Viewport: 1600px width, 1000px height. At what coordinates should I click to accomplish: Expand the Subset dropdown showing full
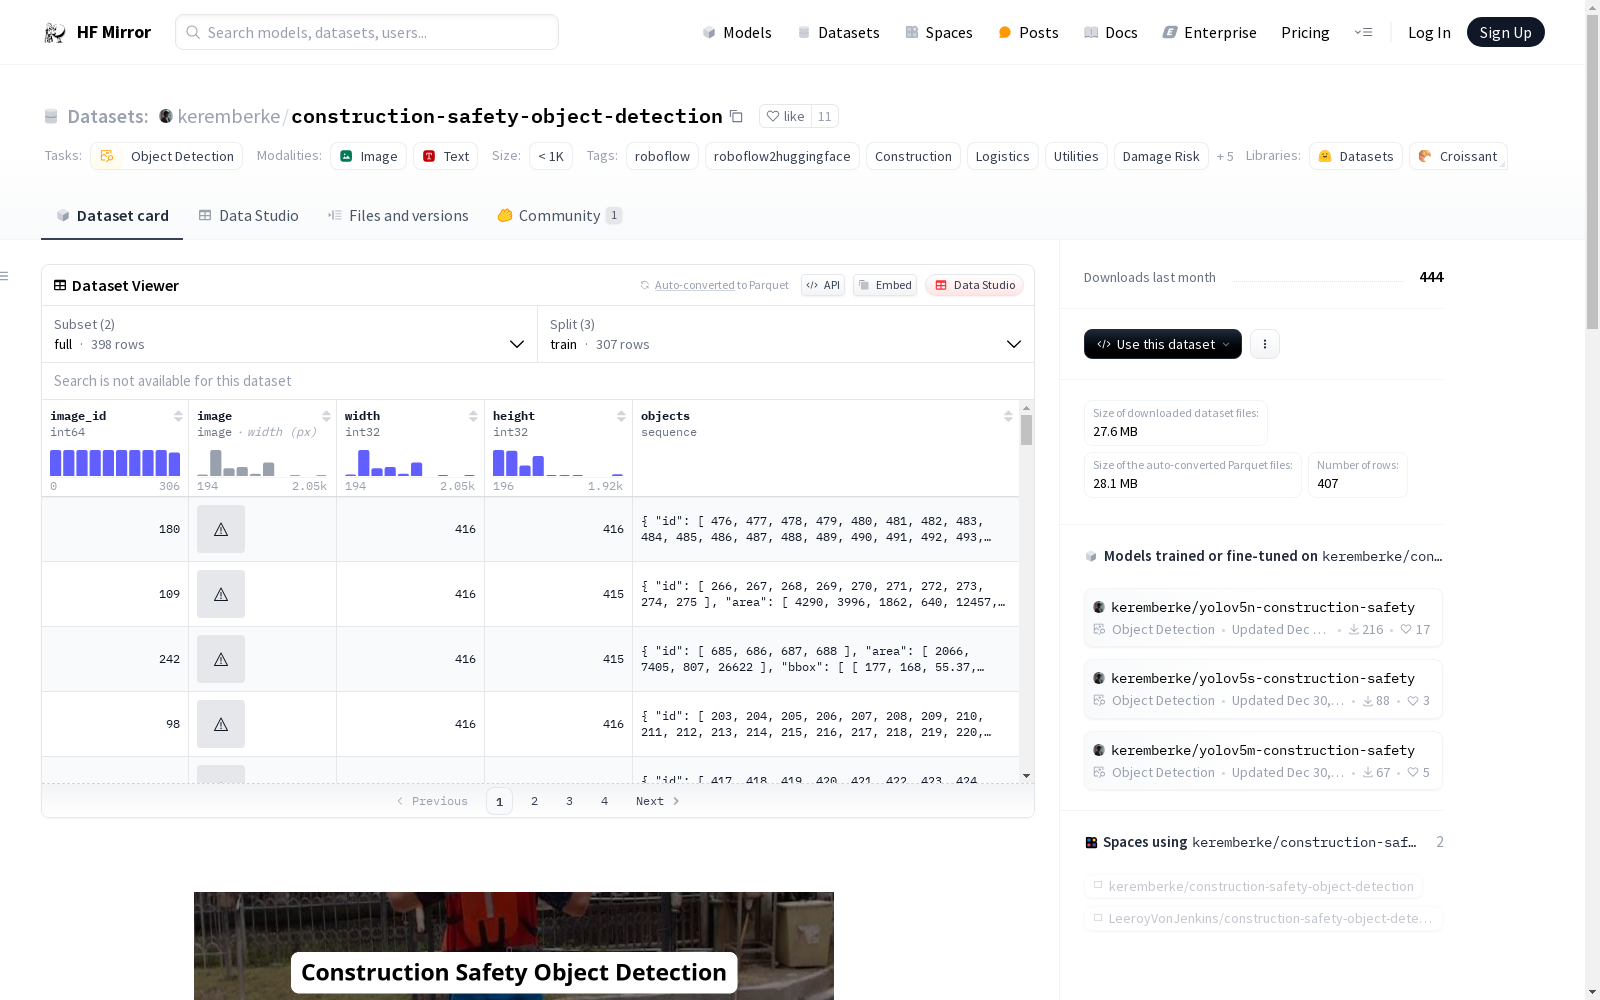(x=290, y=334)
